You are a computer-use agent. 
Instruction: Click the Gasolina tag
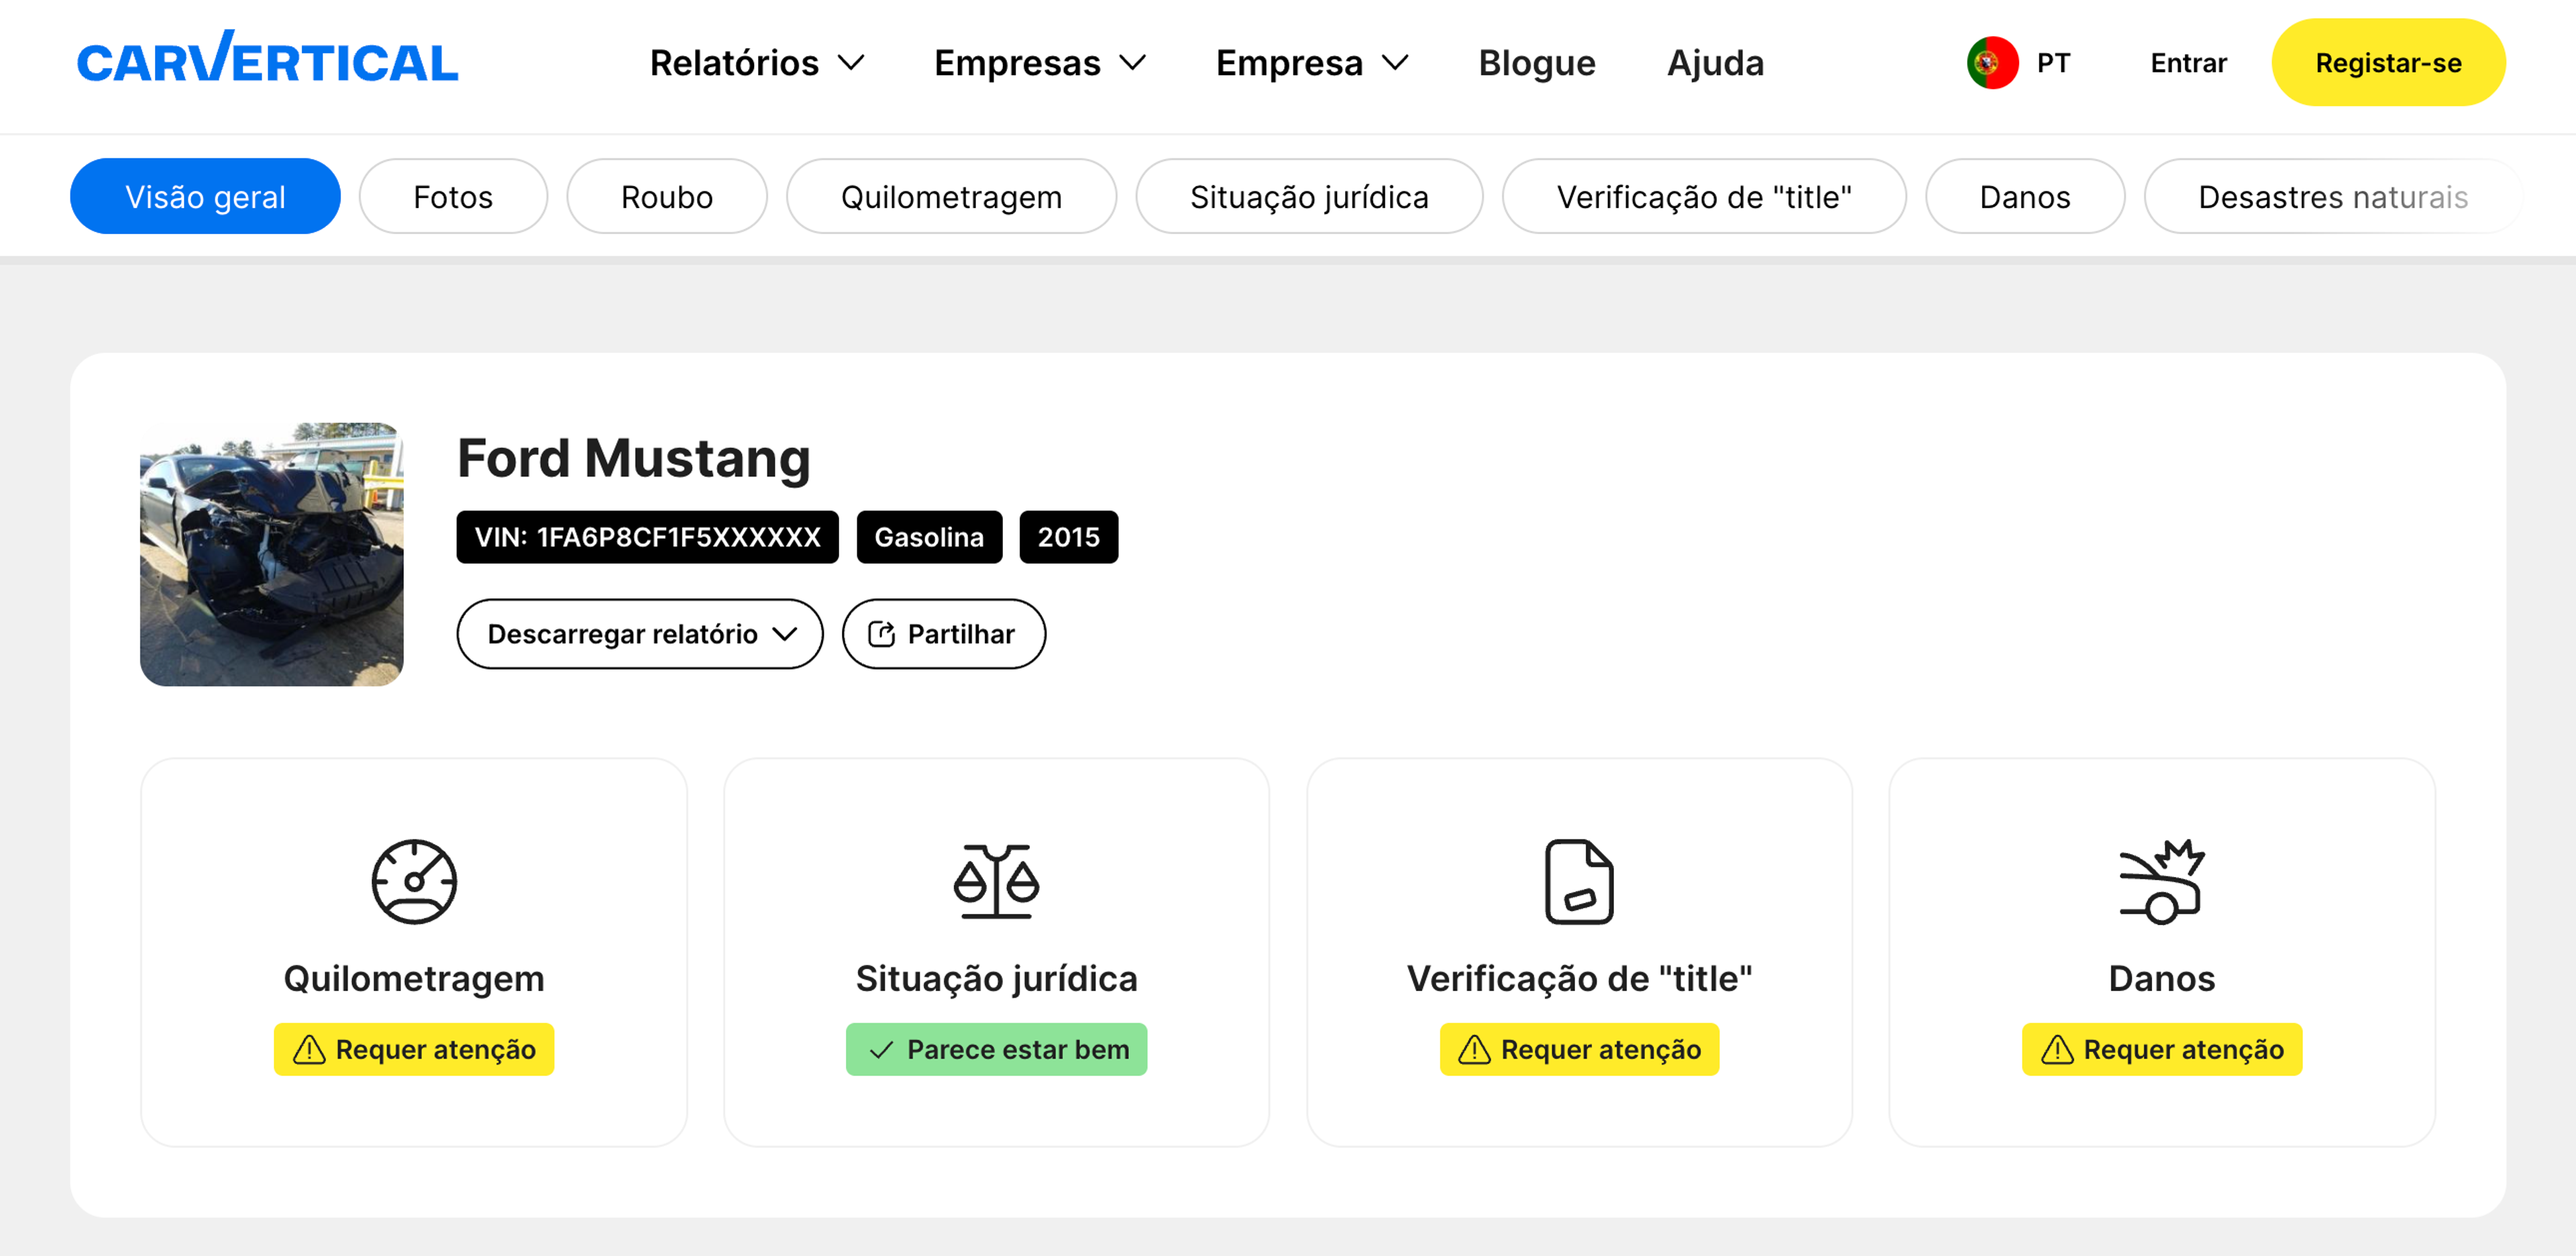click(x=929, y=537)
